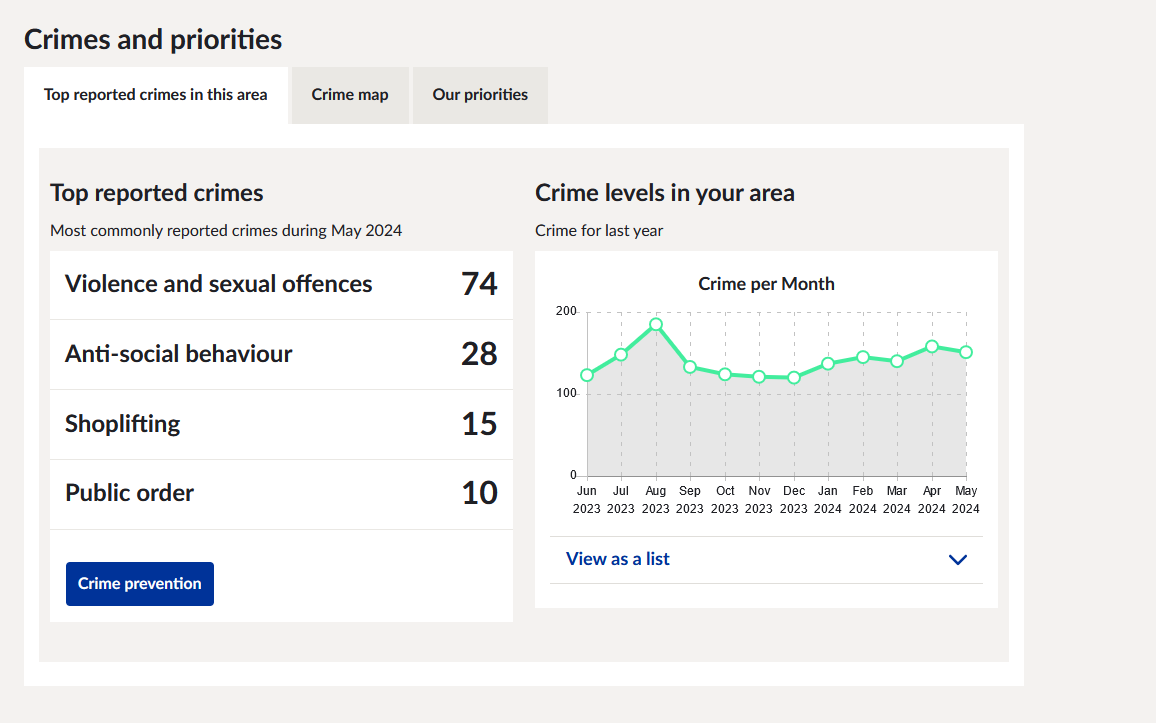Click the Aug 2023 peak data point
The height and width of the screenshot is (723, 1156).
coord(655,324)
